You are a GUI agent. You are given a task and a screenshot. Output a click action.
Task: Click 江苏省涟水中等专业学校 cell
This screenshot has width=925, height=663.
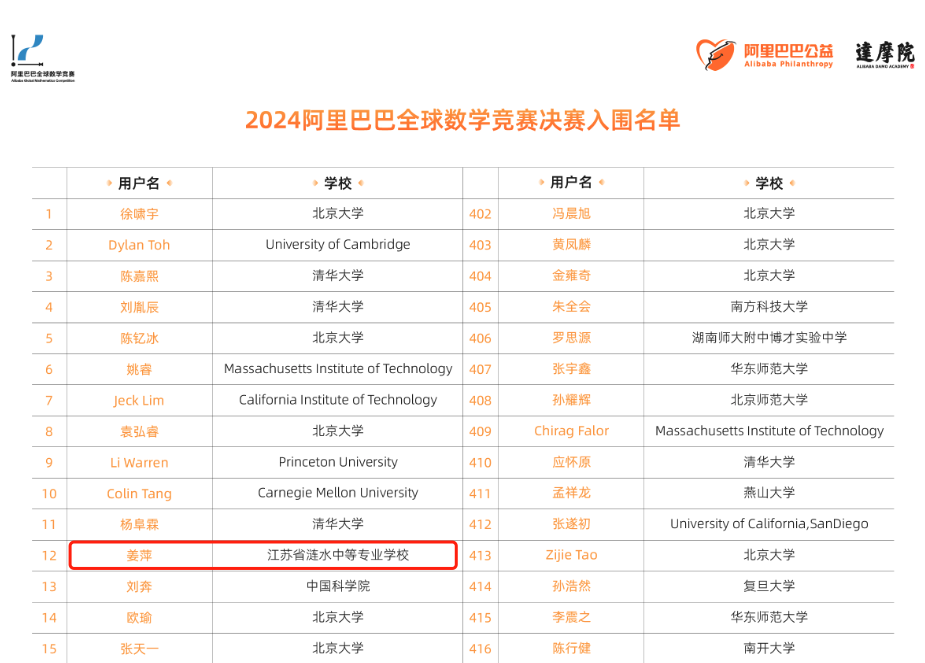(x=338, y=555)
